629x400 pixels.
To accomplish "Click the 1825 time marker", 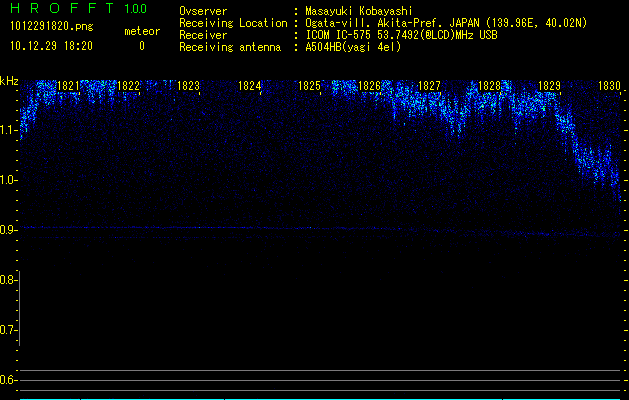I will click(x=309, y=86).
